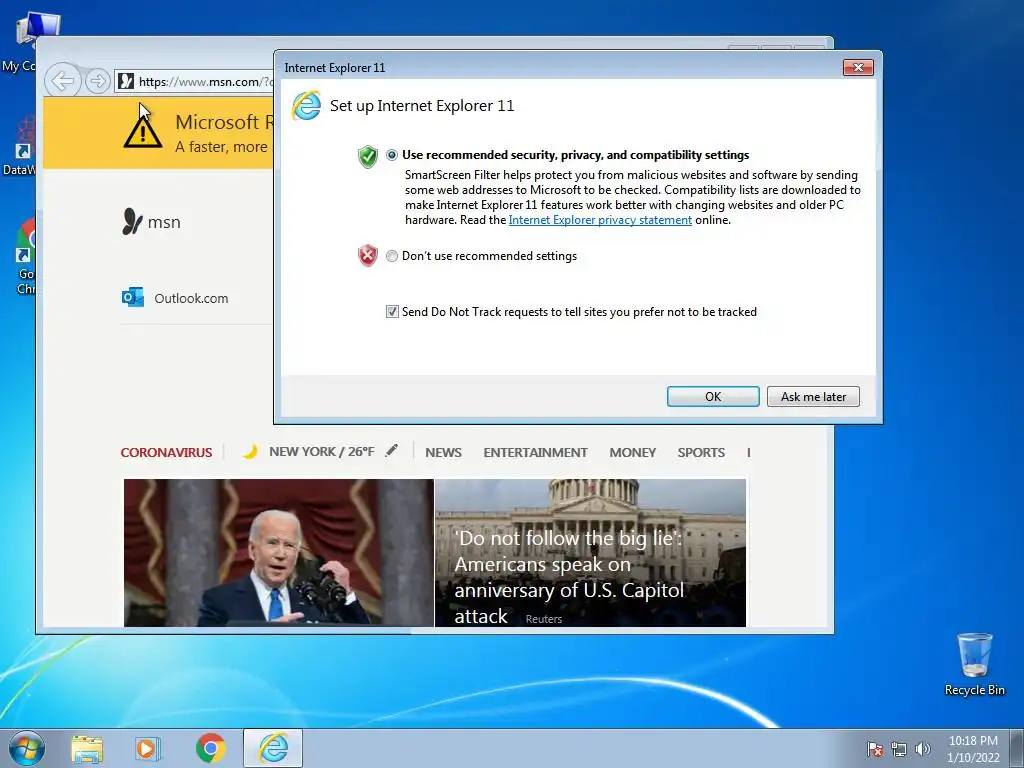
Task: Launch Google Chrome from taskbar
Action: (x=210, y=748)
